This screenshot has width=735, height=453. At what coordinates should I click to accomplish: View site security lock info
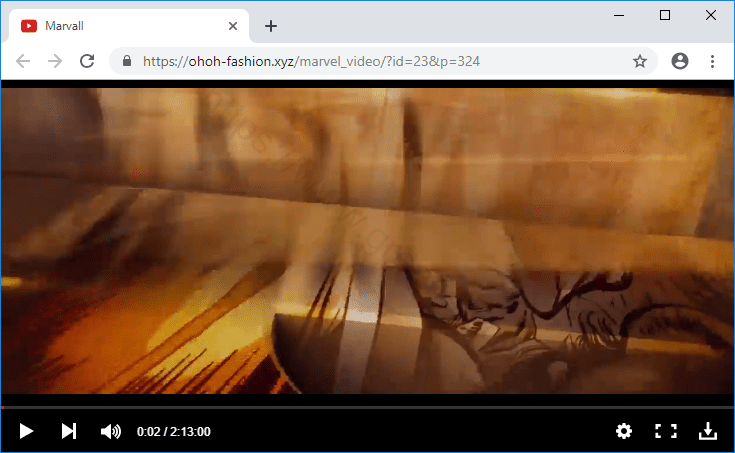pos(126,61)
